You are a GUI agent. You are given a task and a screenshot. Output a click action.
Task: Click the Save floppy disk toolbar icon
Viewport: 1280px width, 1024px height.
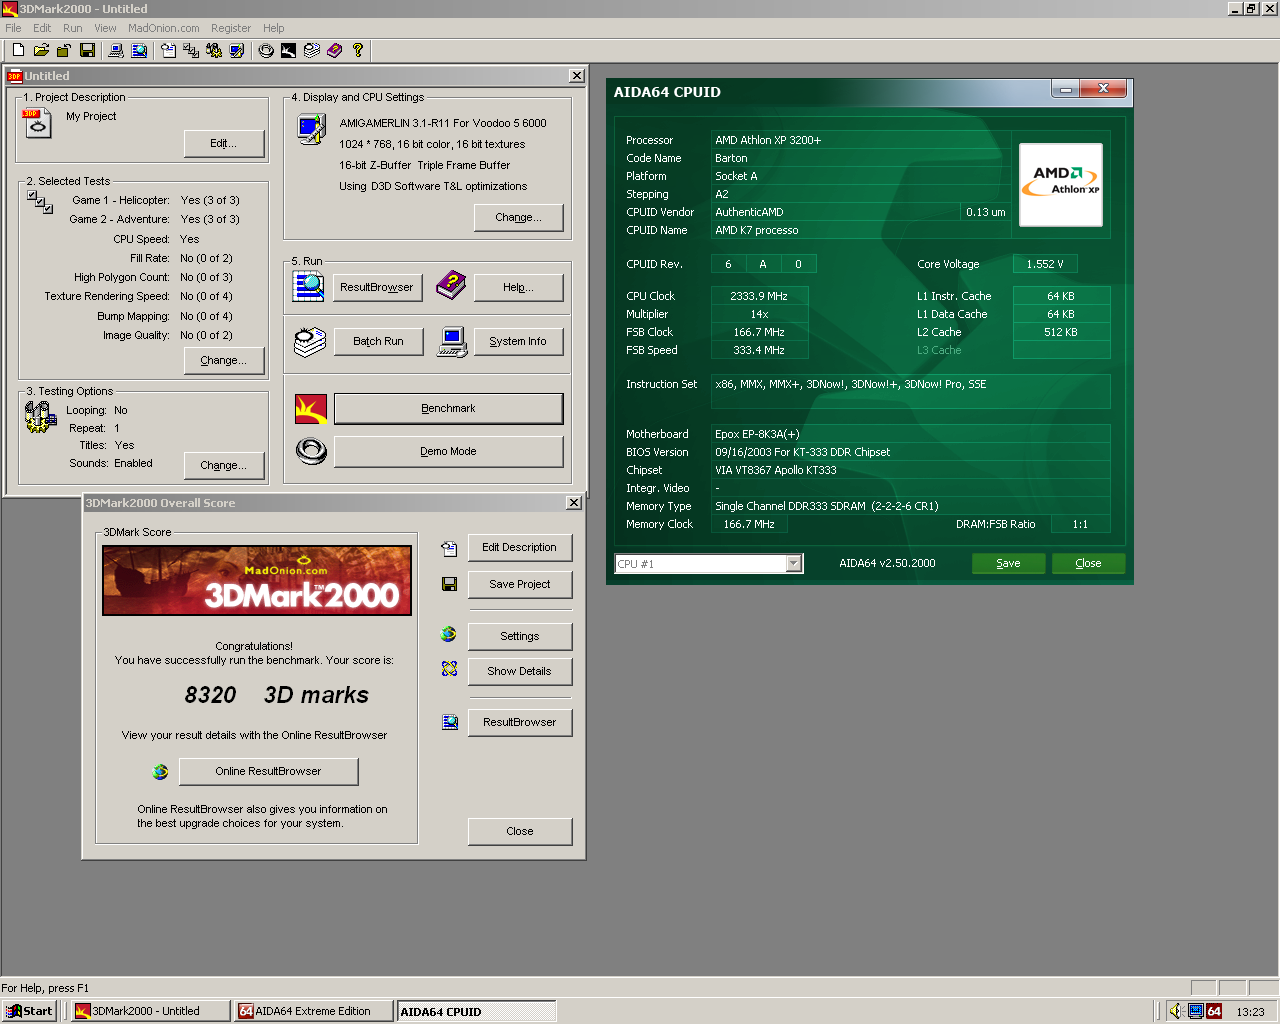[87, 50]
